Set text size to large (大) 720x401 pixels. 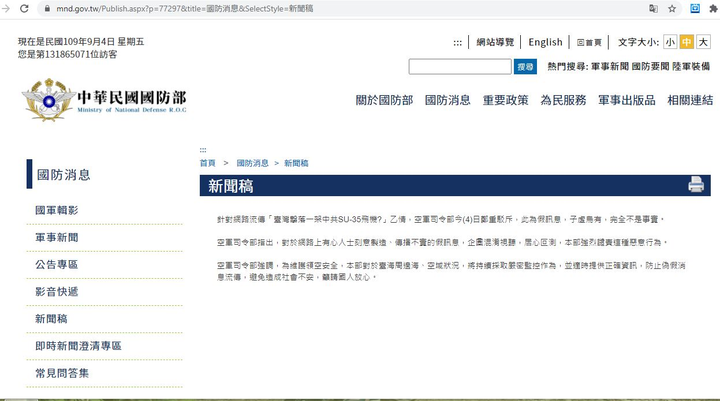coord(702,42)
